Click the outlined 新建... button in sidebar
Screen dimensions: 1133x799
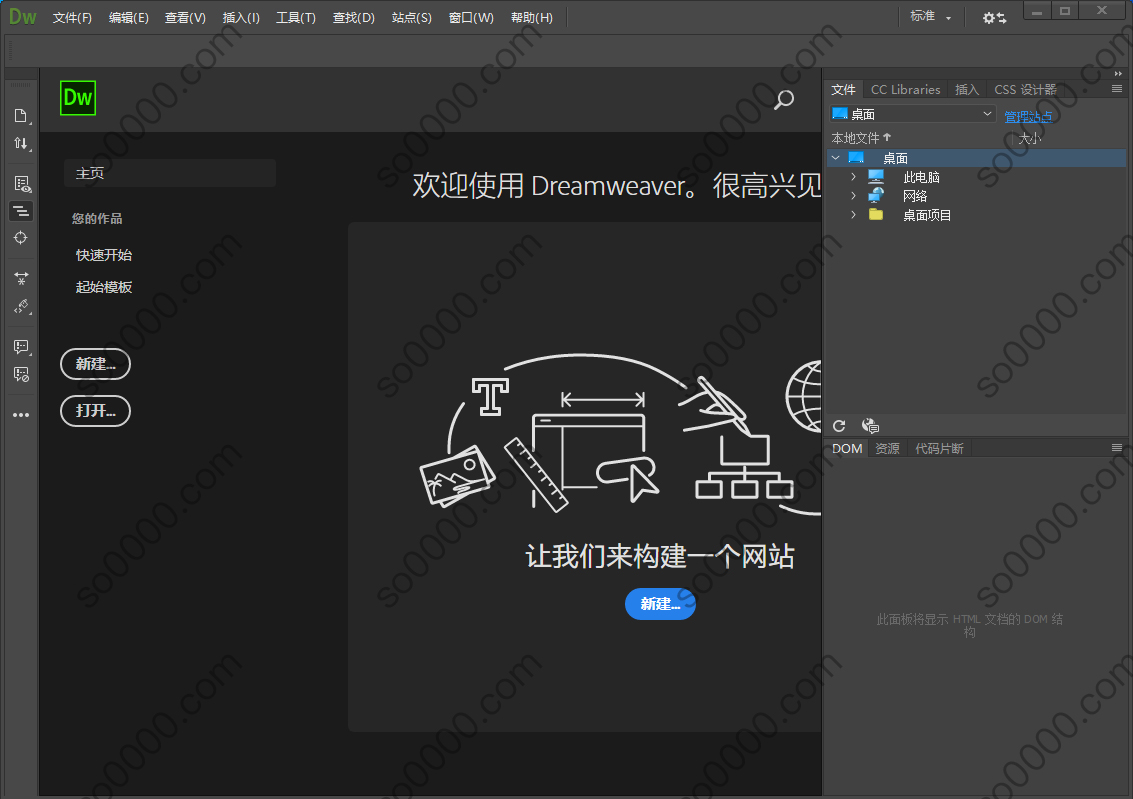point(95,364)
